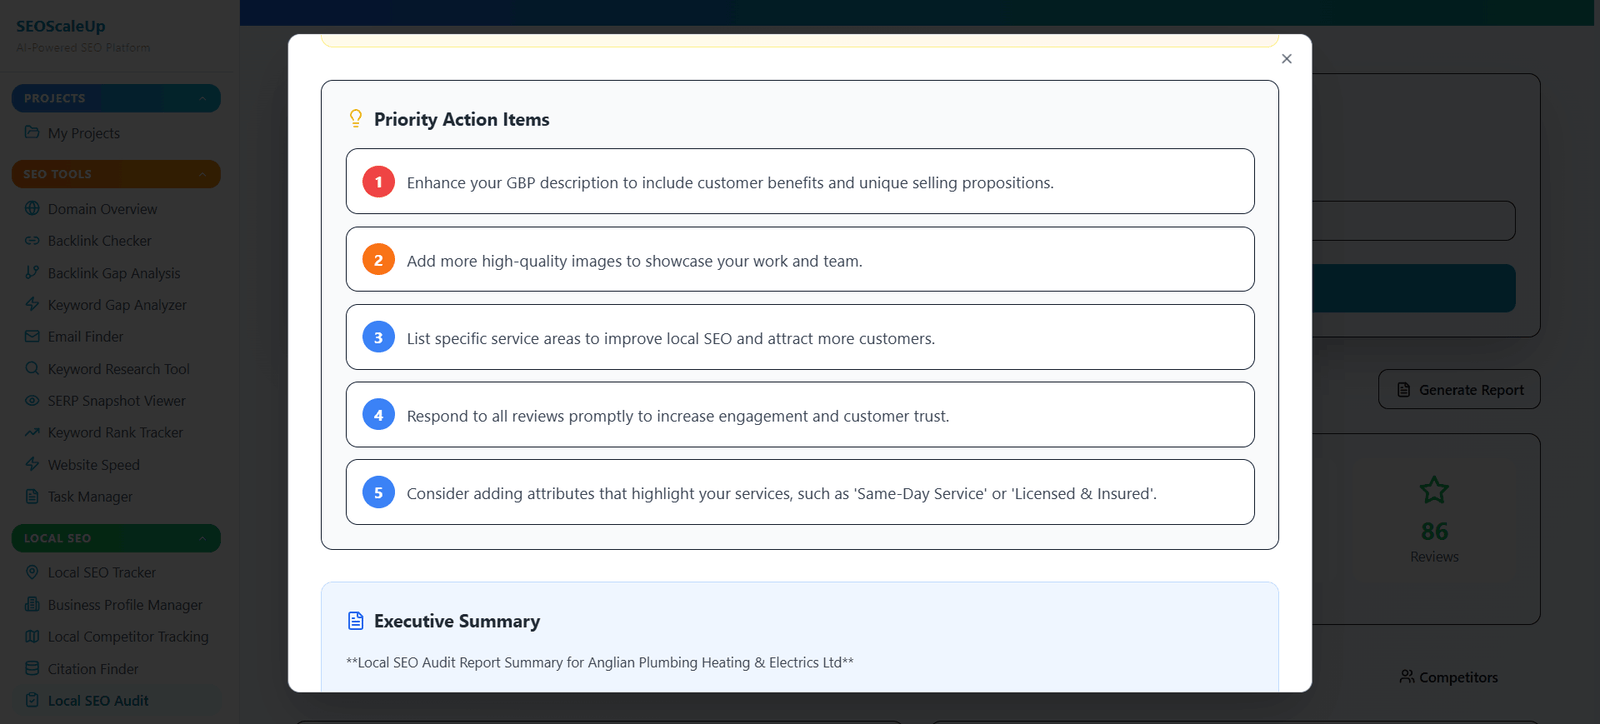Screen dimensions: 1600x724
Task: Click the SERP Snapshot Viewer eye icon
Action: point(32,400)
